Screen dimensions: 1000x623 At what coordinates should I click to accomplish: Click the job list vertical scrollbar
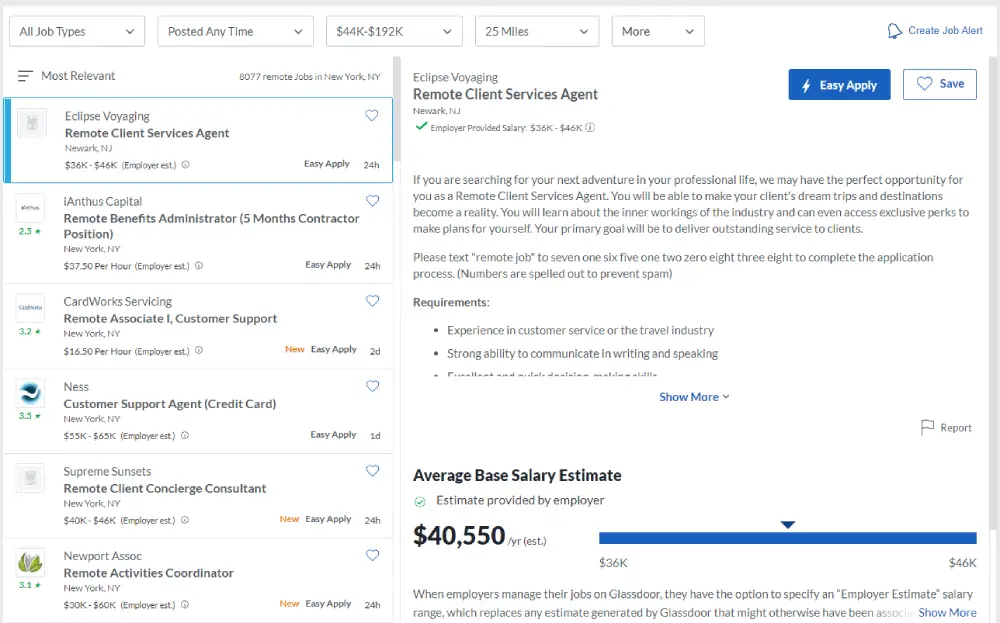click(x=397, y=108)
